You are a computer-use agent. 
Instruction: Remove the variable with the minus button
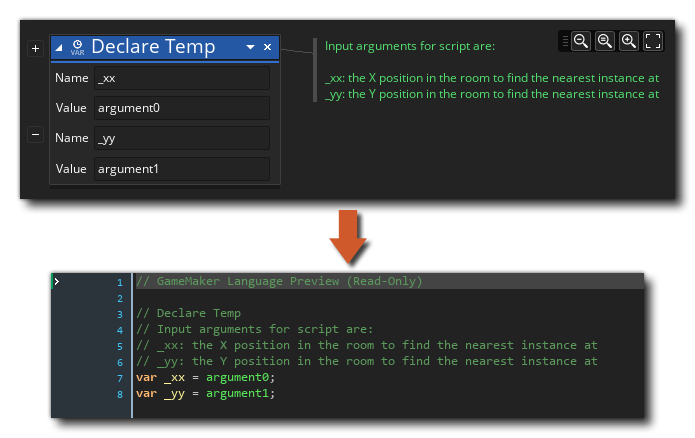36,134
